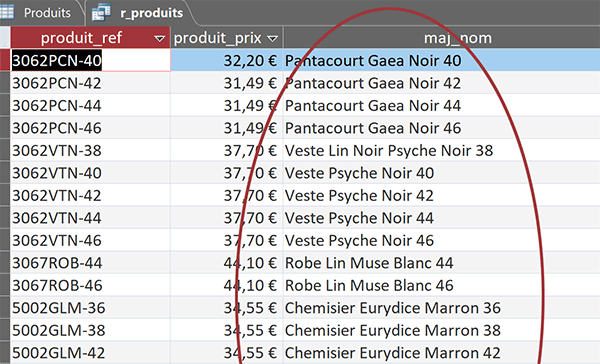Viewport: 600px width, 364px height.
Task: Click the cell 3062VTN-40
Action: tap(90, 173)
